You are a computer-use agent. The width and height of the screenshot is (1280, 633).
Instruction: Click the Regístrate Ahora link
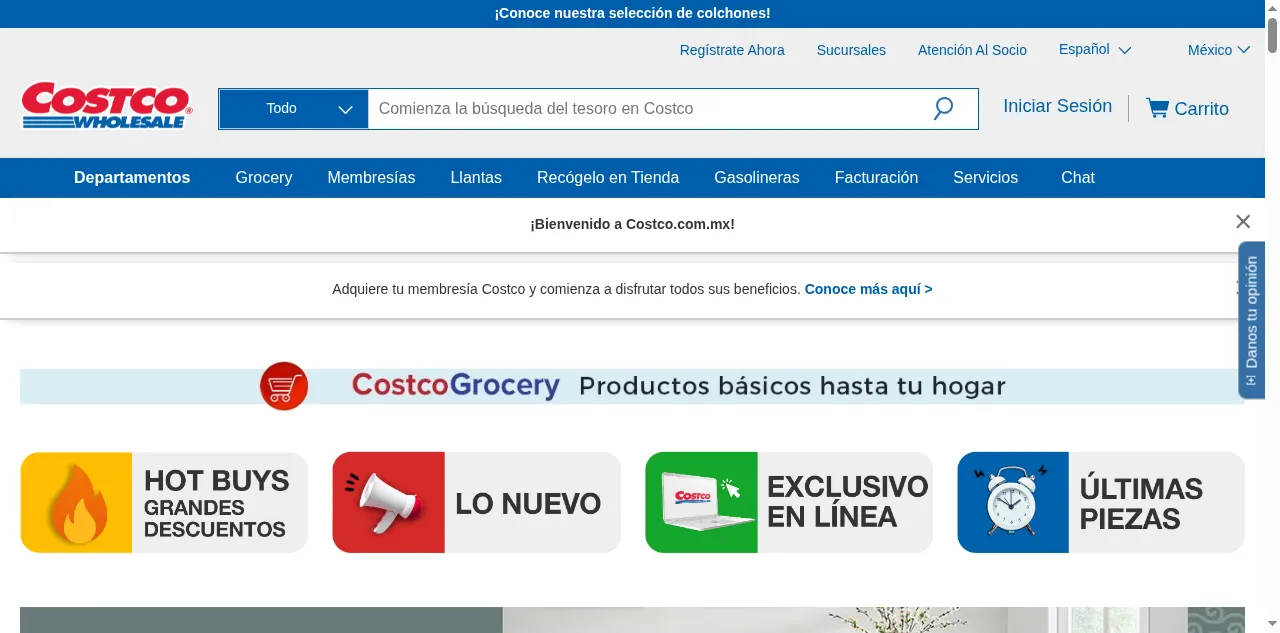732,50
